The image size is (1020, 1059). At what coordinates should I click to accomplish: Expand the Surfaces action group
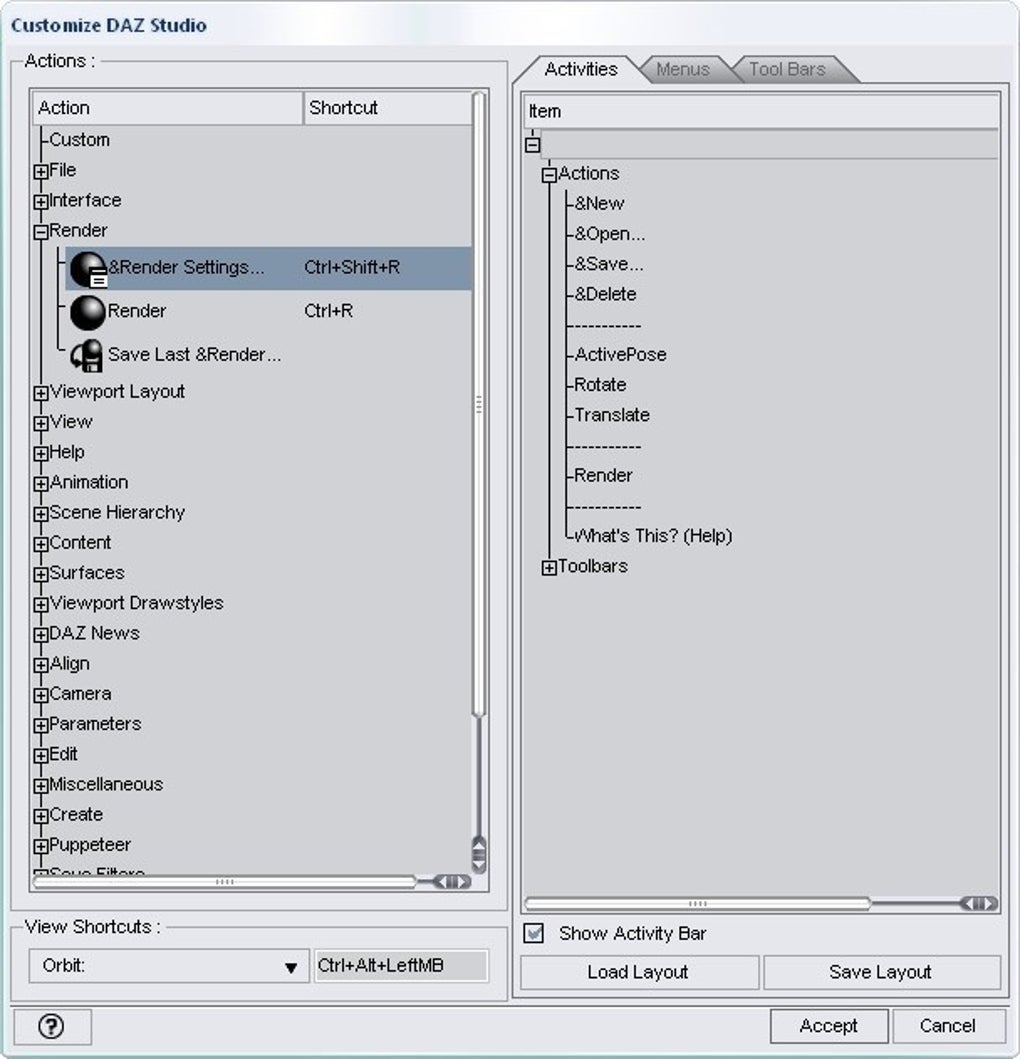coord(41,574)
